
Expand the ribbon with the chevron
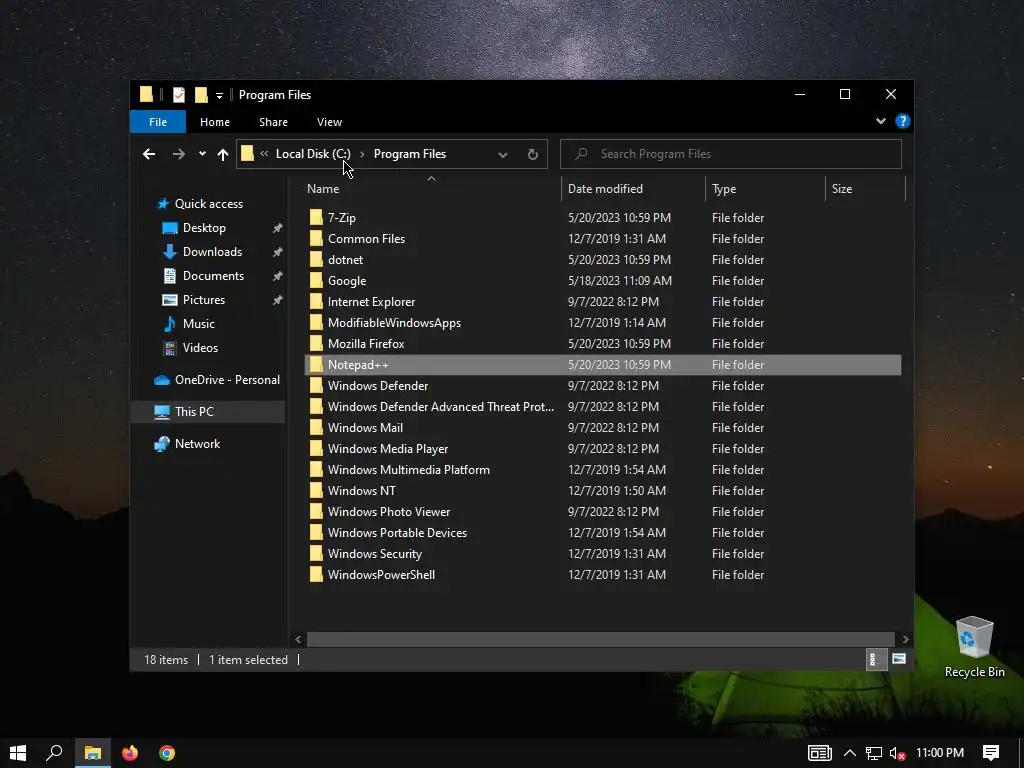point(881,121)
